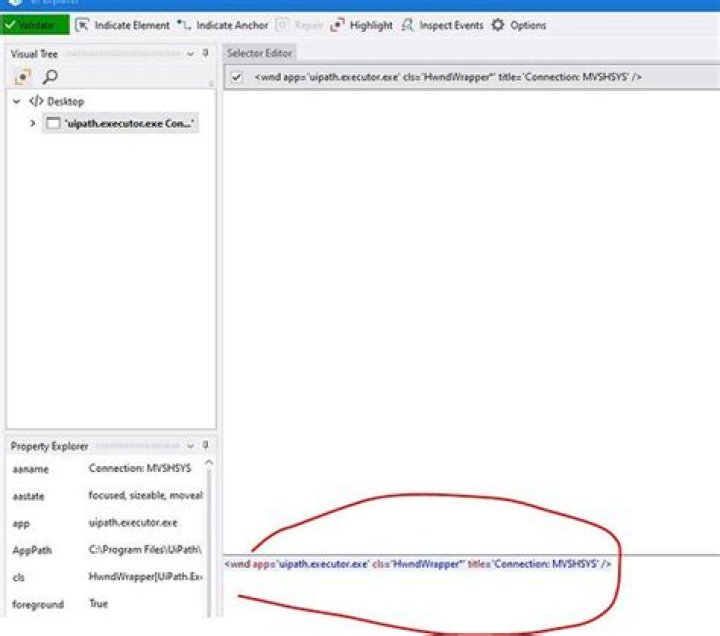Pin the Property Explorer panel
The image size is (720, 636).
[206, 445]
